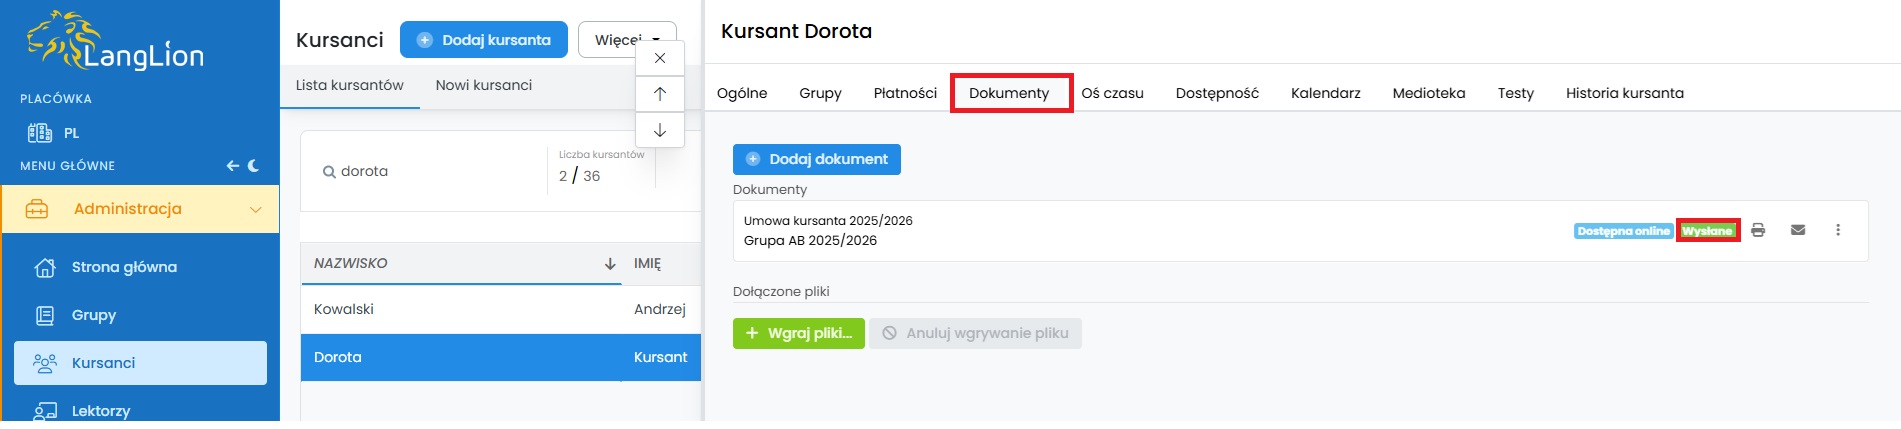Image resolution: width=1901 pixels, height=429 pixels.
Task: Open the document three-dot options menu
Action: click(1838, 230)
